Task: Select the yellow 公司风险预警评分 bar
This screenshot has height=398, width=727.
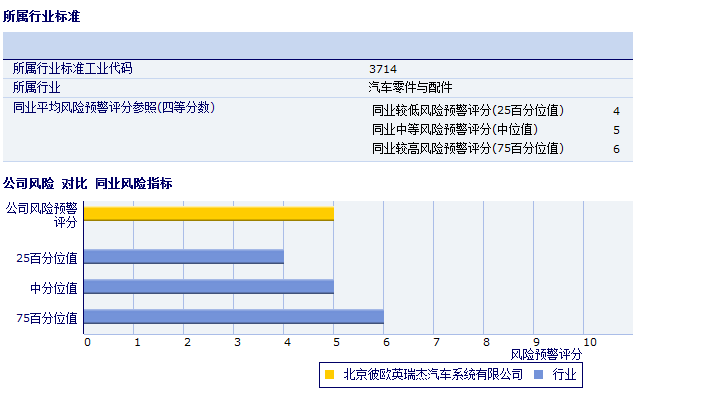Action: pos(209,214)
